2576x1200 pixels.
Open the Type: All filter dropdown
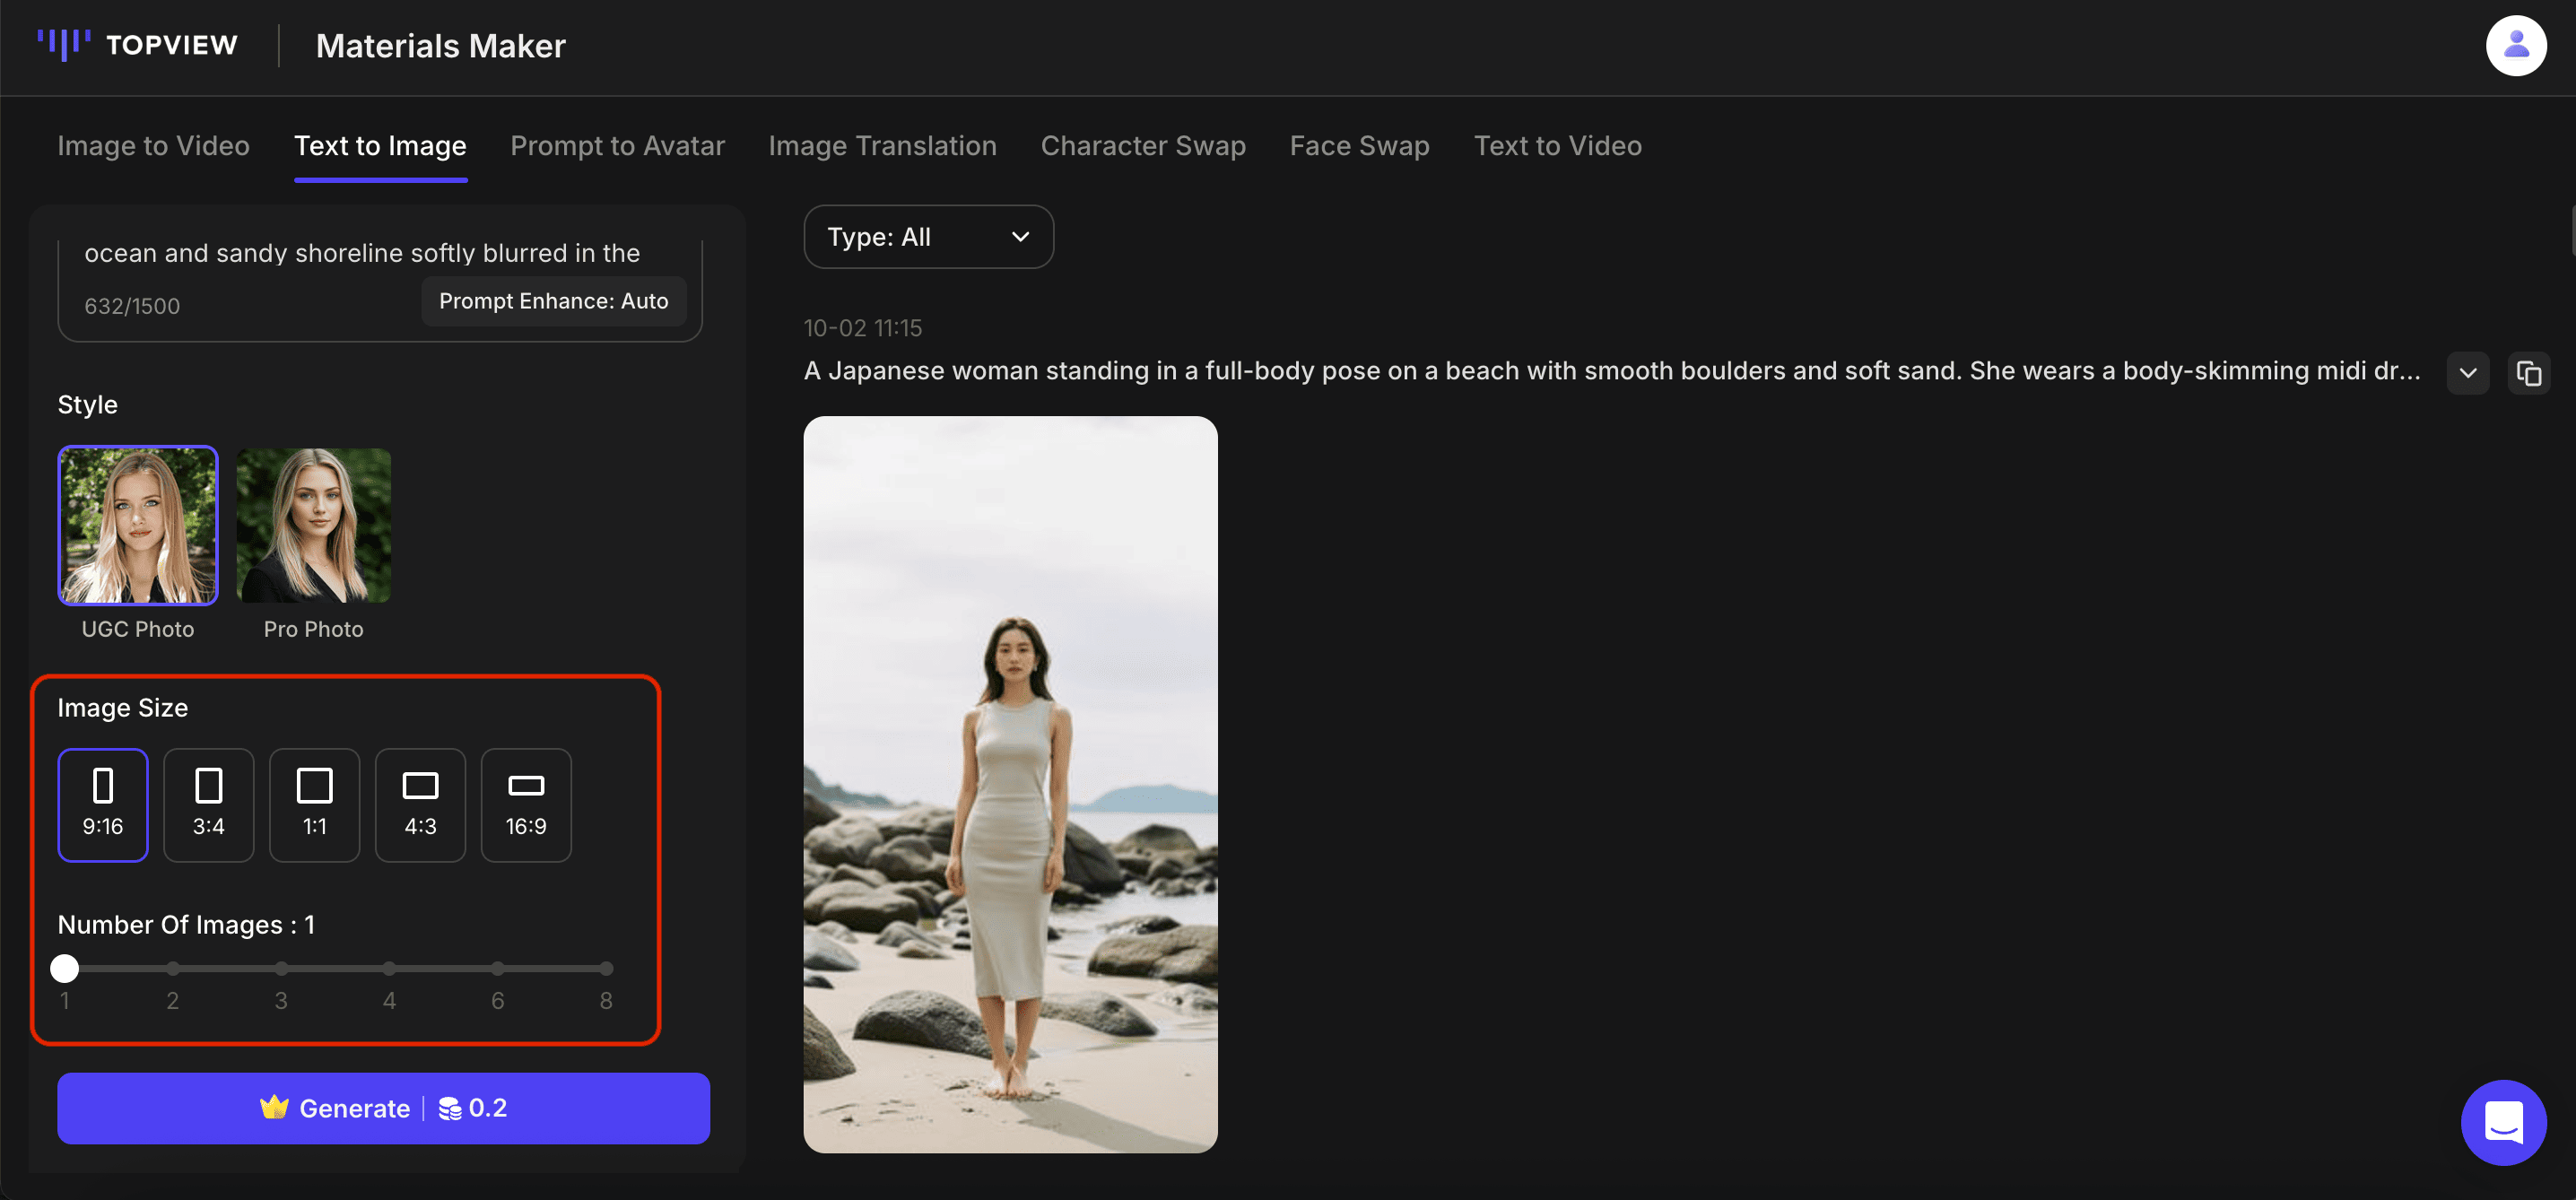point(928,237)
